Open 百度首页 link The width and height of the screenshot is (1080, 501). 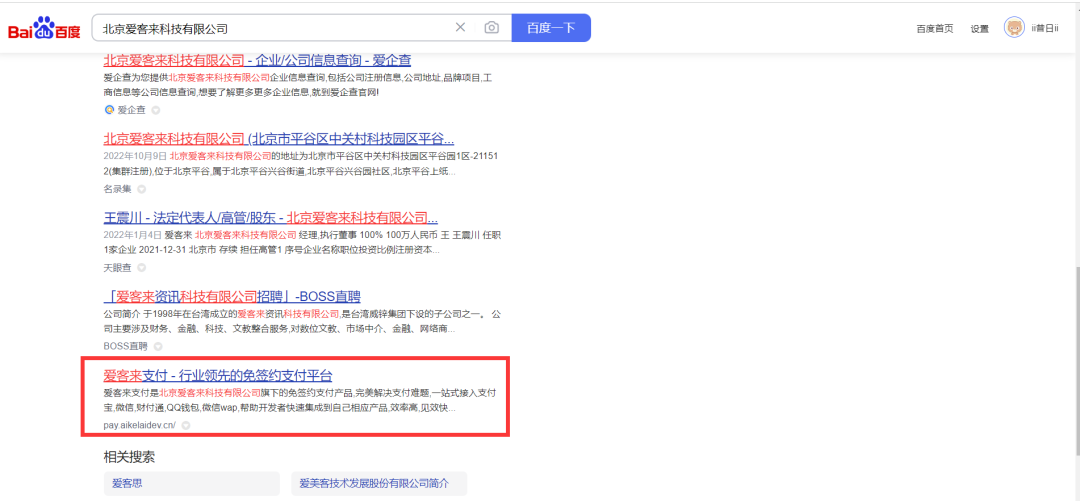[x=935, y=28]
